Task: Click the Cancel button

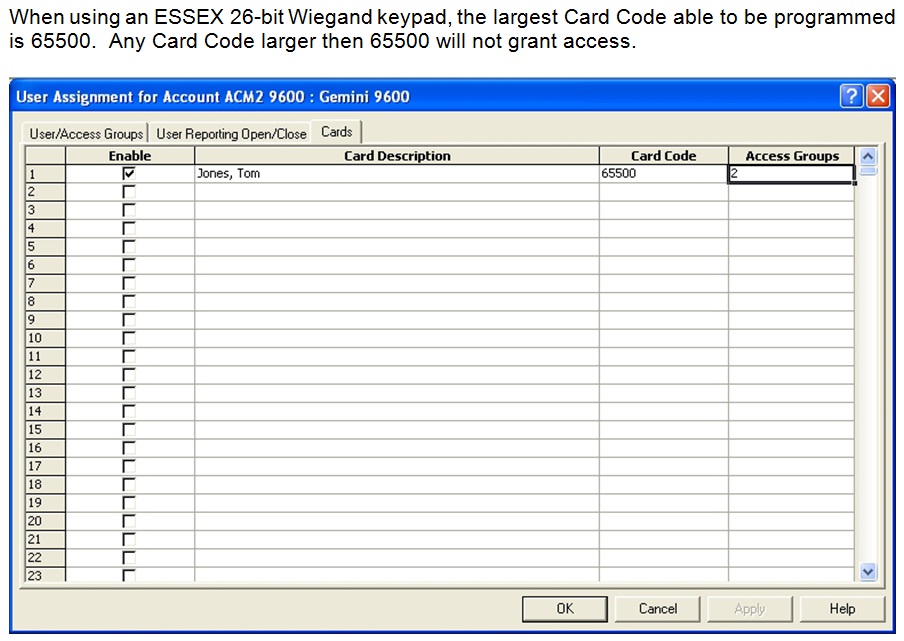Action: click(x=658, y=608)
